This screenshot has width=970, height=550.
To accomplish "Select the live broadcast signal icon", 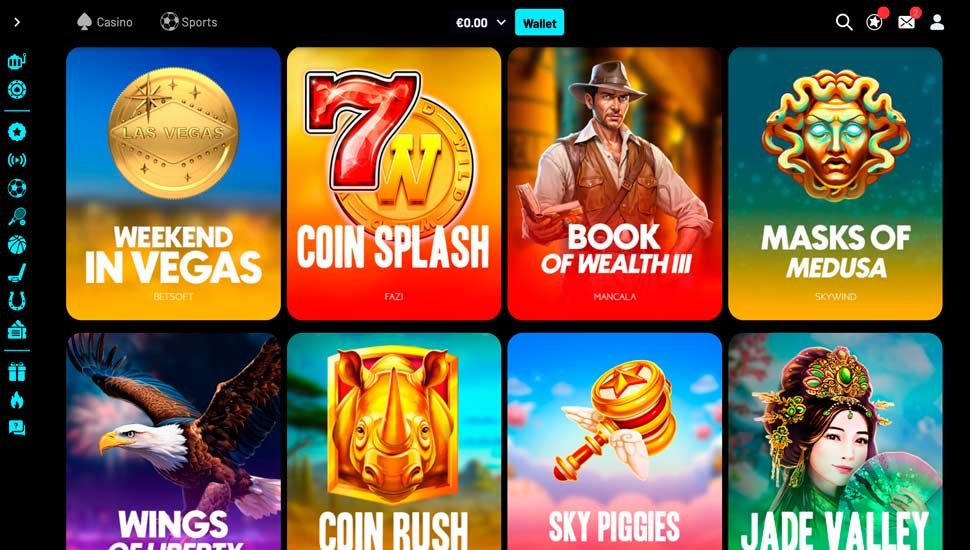I will tap(17, 160).
